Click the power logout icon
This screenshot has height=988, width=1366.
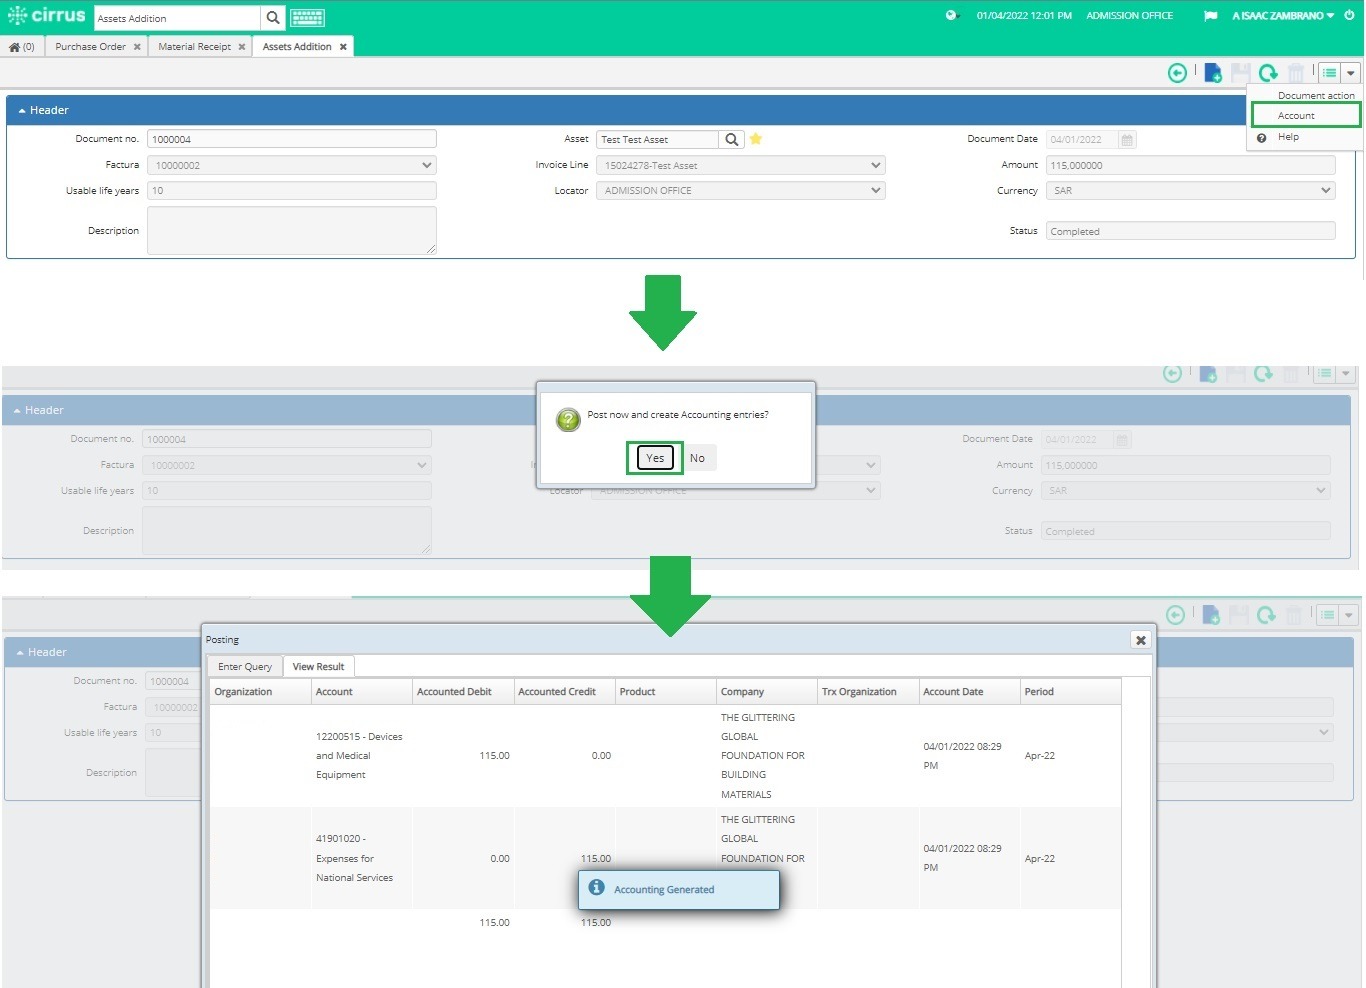[x=1349, y=16]
